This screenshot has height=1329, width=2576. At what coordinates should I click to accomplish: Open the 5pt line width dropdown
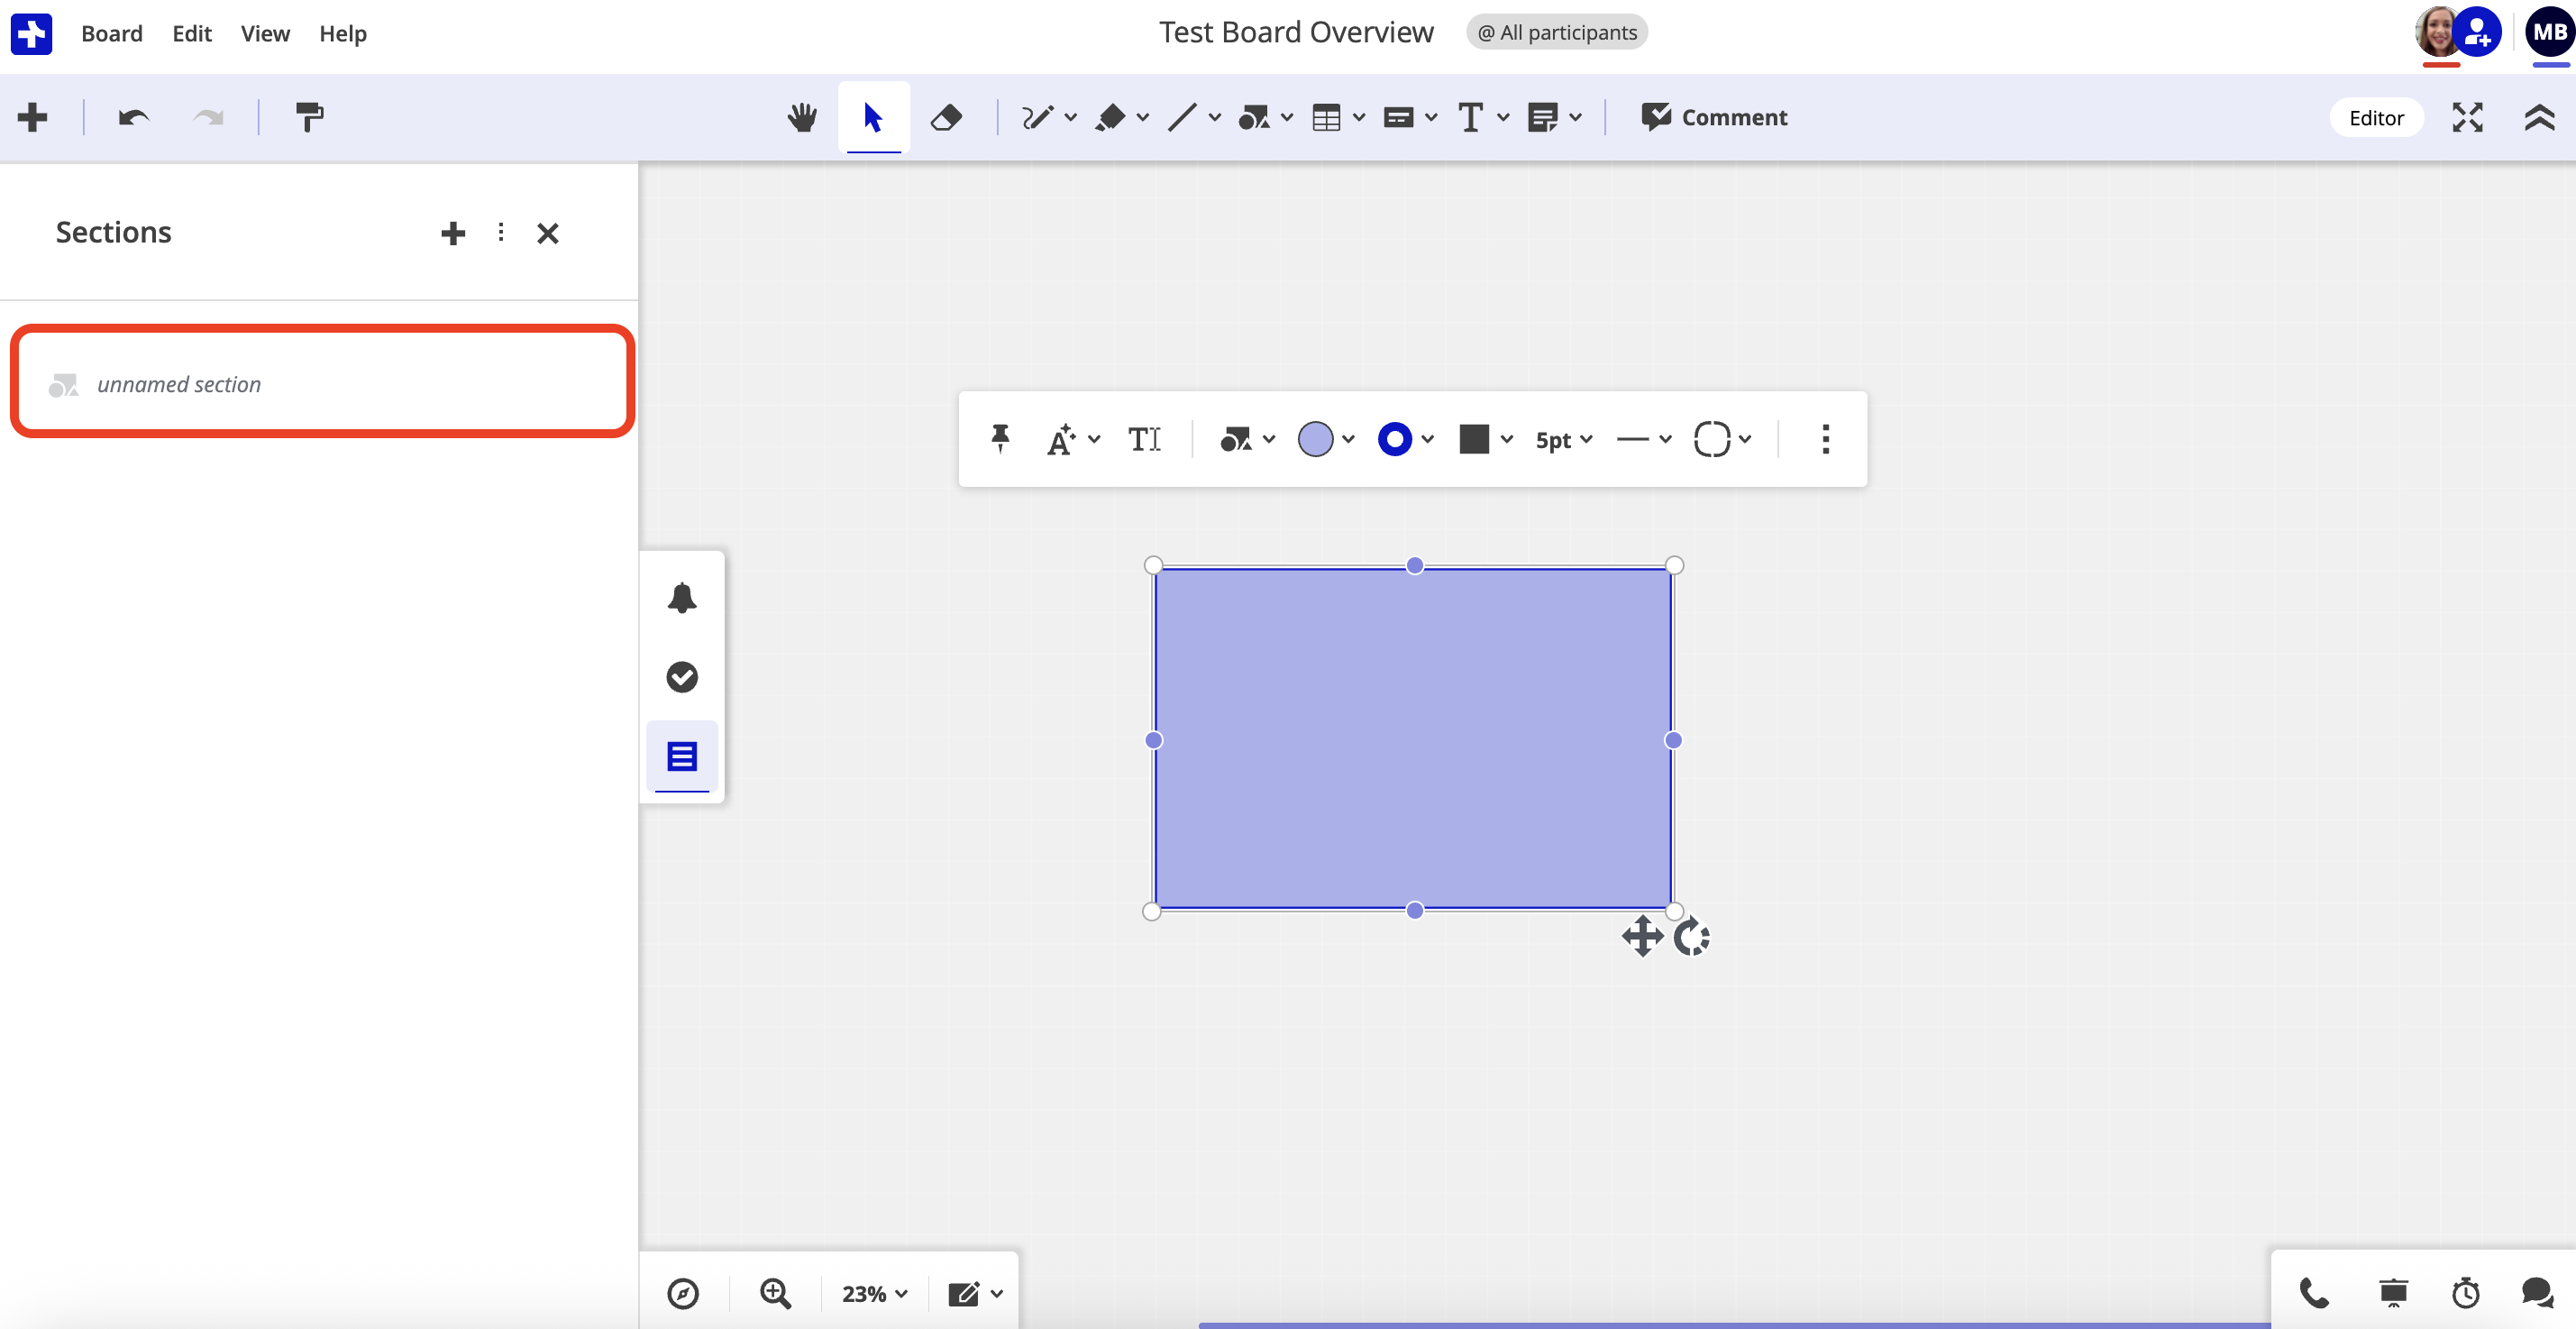click(1563, 439)
